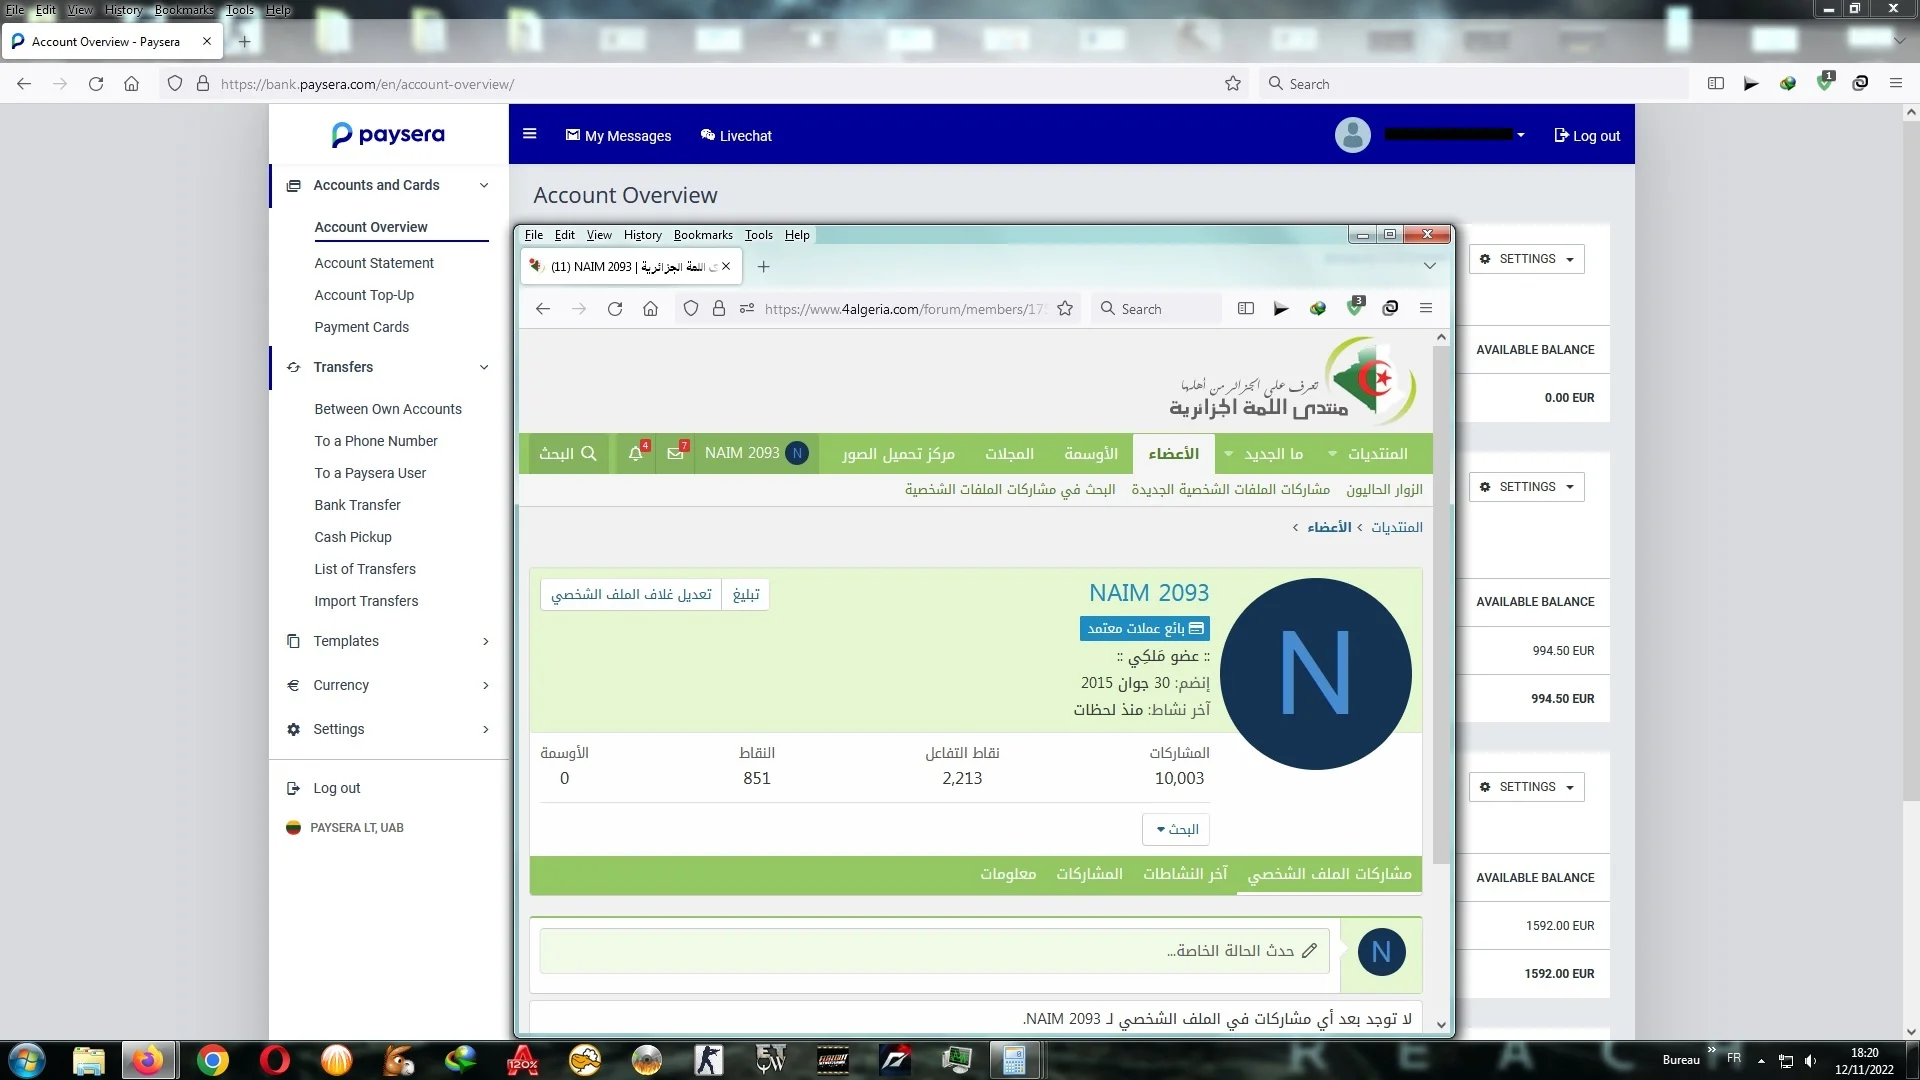Image resolution: width=1920 pixels, height=1080 pixels.
Task: Click the status update input field
Action: click(934, 951)
